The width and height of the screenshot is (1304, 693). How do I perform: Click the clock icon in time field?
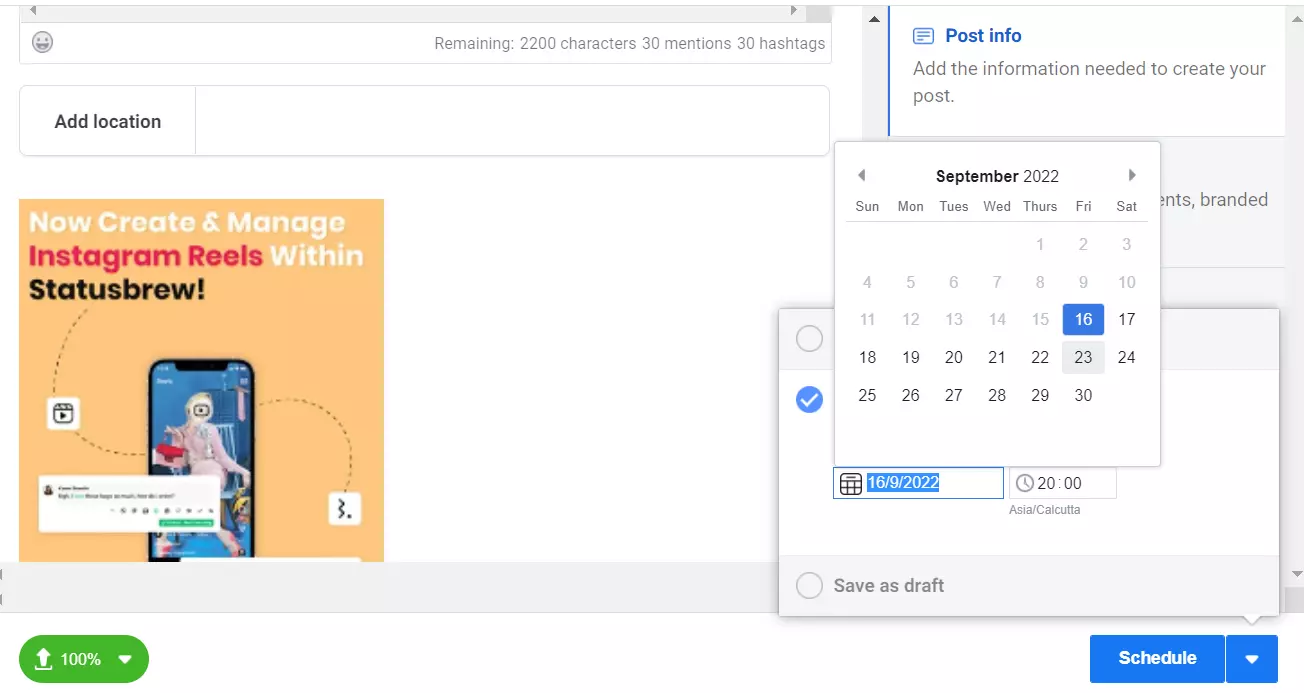(1024, 484)
